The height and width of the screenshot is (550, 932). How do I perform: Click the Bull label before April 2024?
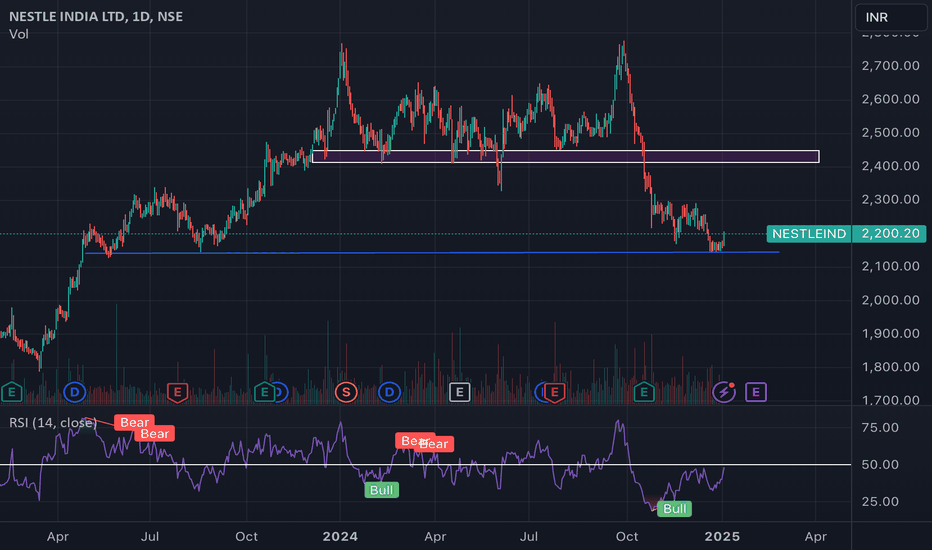click(x=382, y=490)
